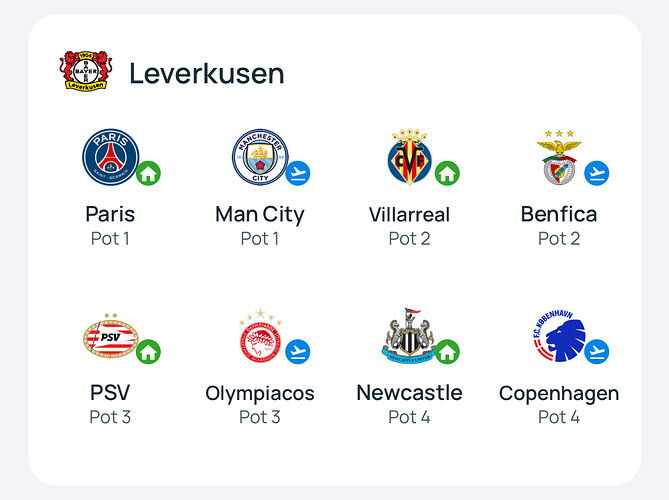669x500 pixels.
Task: Click the blue away plane icon beside Man City
Action: (297, 173)
